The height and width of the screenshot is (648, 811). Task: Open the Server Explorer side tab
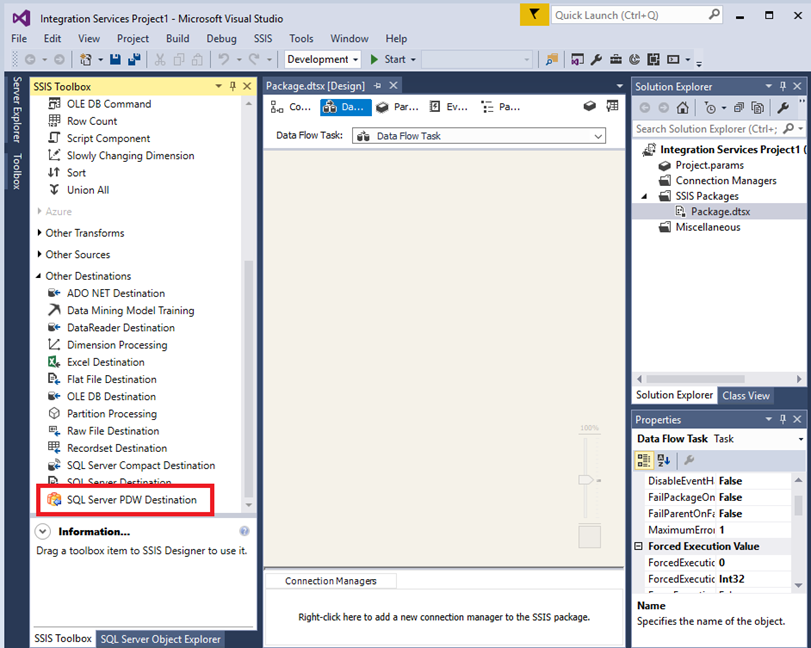[17, 110]
